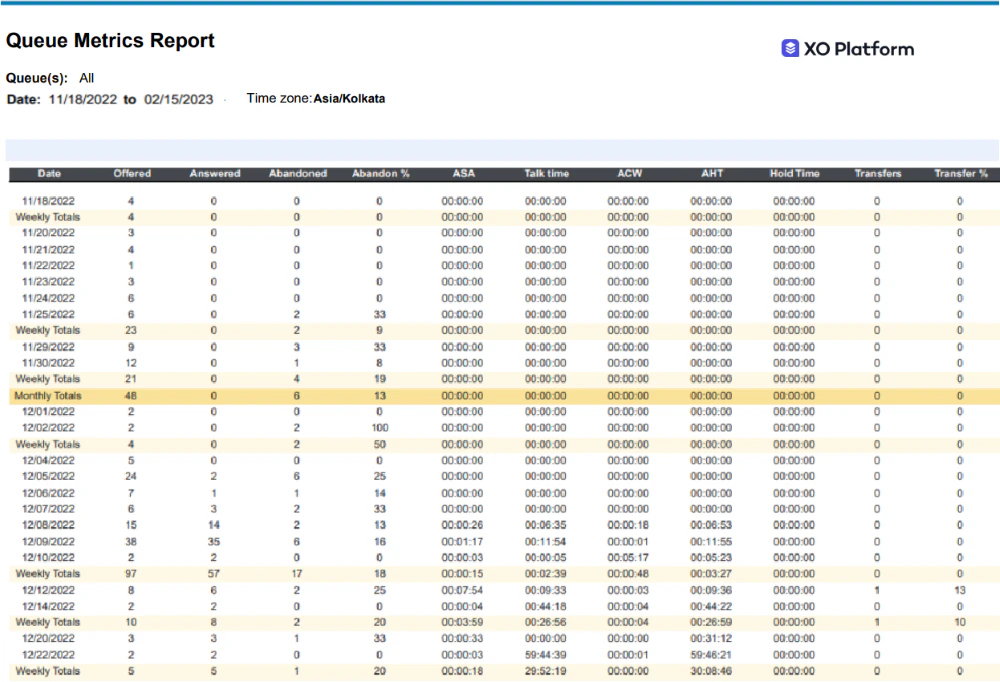Click the Transfers column header
Viewport: 1000px width, 682px height.
tap(877, 173)
